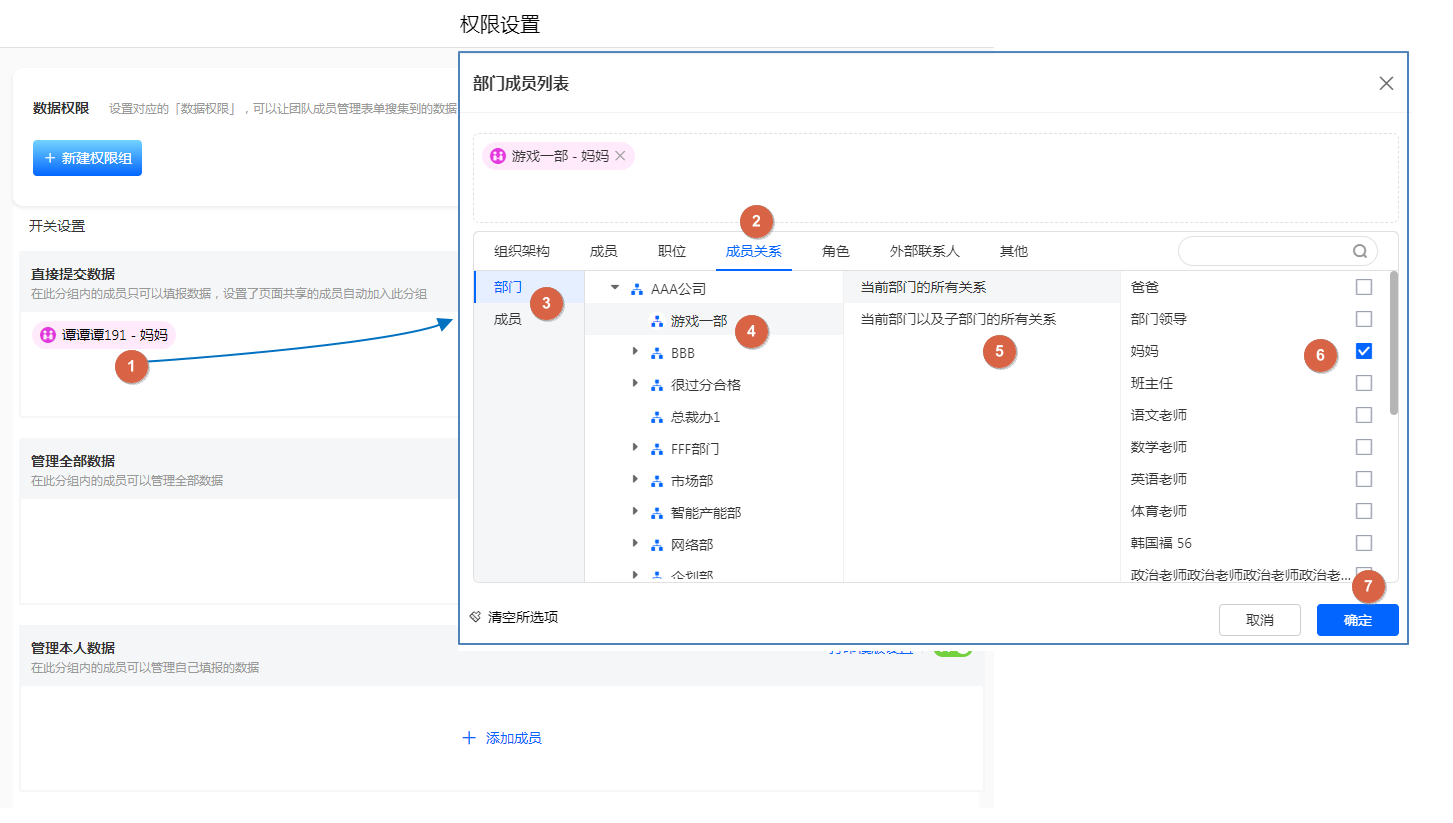The image size is (1453, 823).
Task: Focus the member search input field
Action: coord(1265,251)
